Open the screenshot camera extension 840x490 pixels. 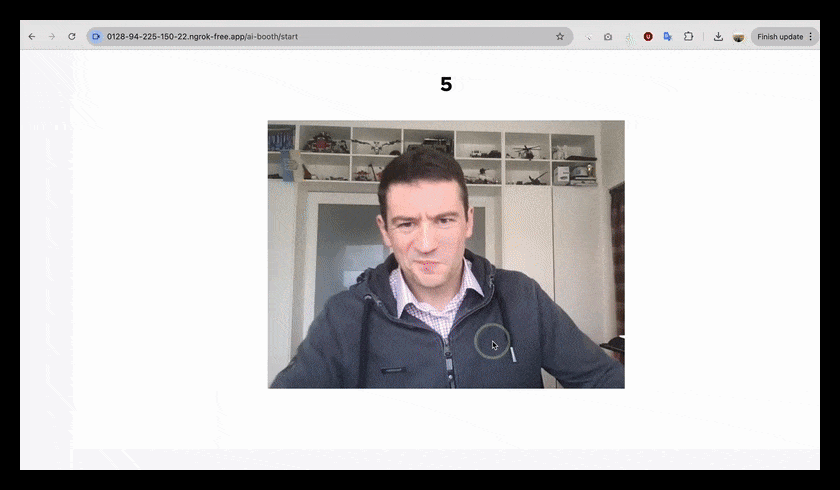coord(608,36)
